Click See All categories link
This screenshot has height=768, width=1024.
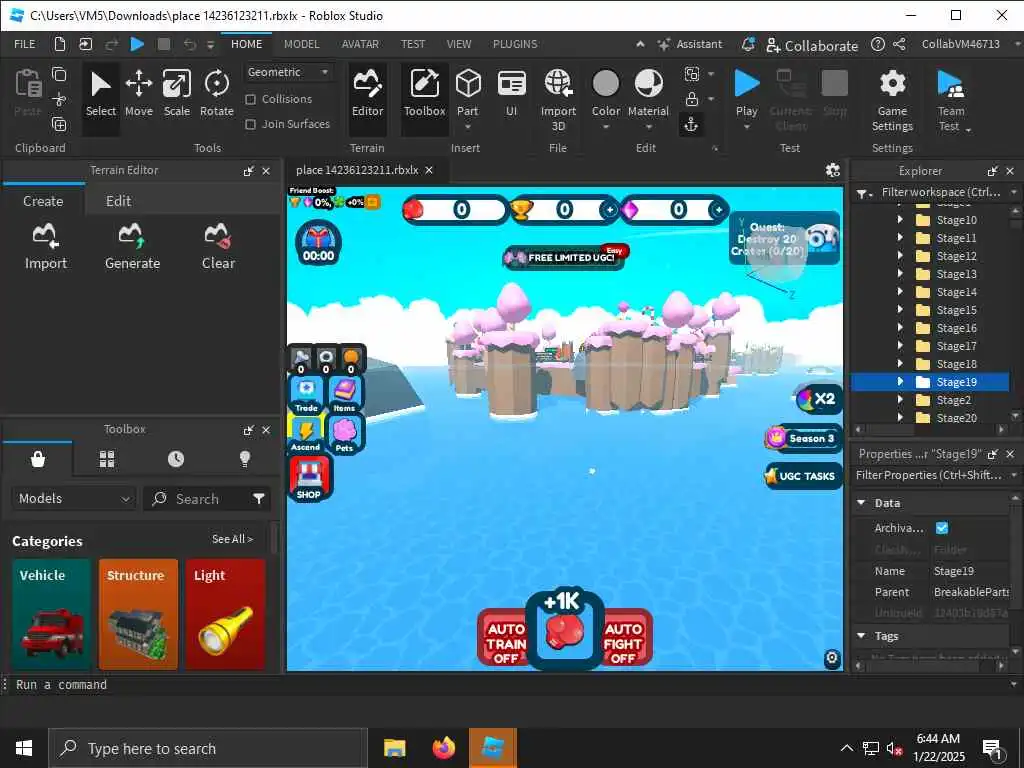tap(232, 539)
